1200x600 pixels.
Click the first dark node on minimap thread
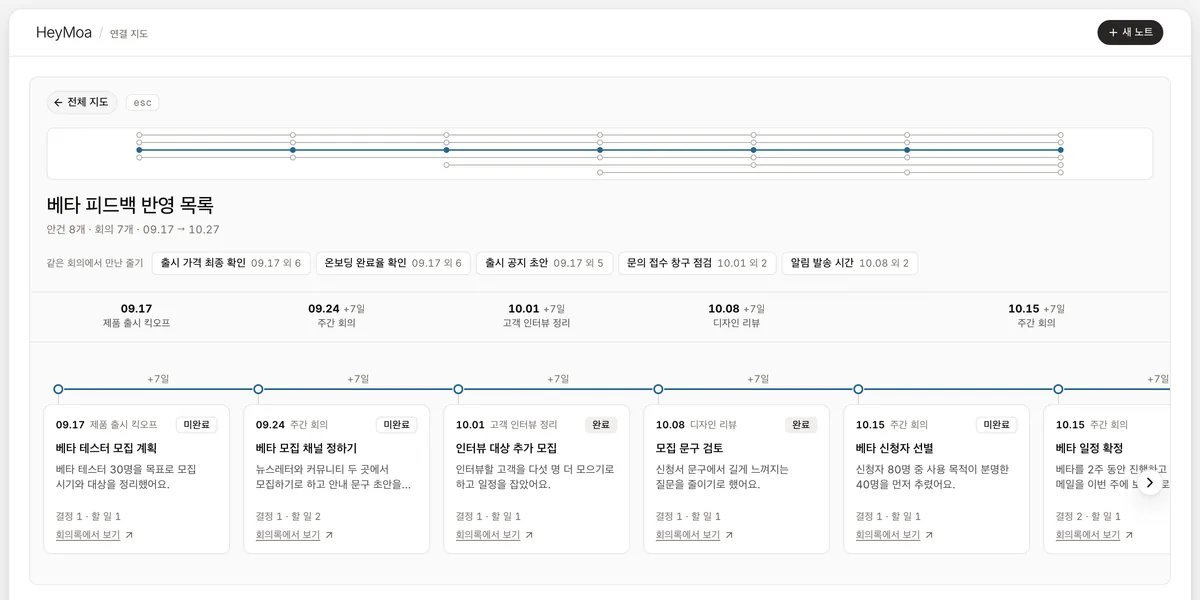139,150
